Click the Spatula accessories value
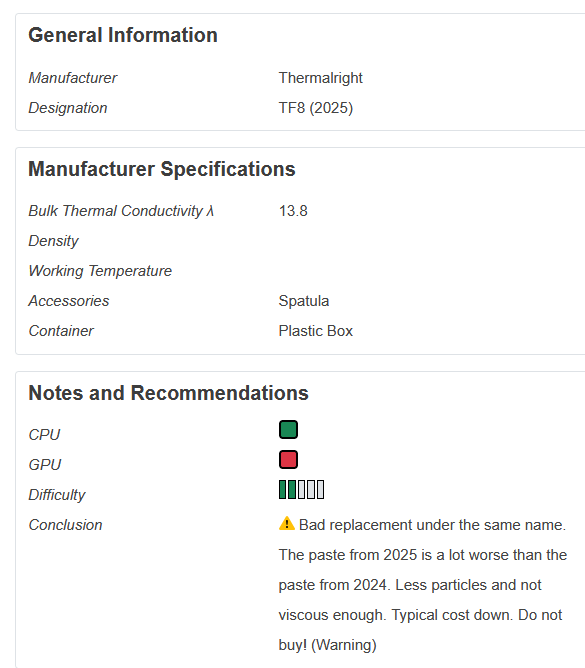This screenshot has width=585, height=668. pyautogui.click(x=304, y=301)
